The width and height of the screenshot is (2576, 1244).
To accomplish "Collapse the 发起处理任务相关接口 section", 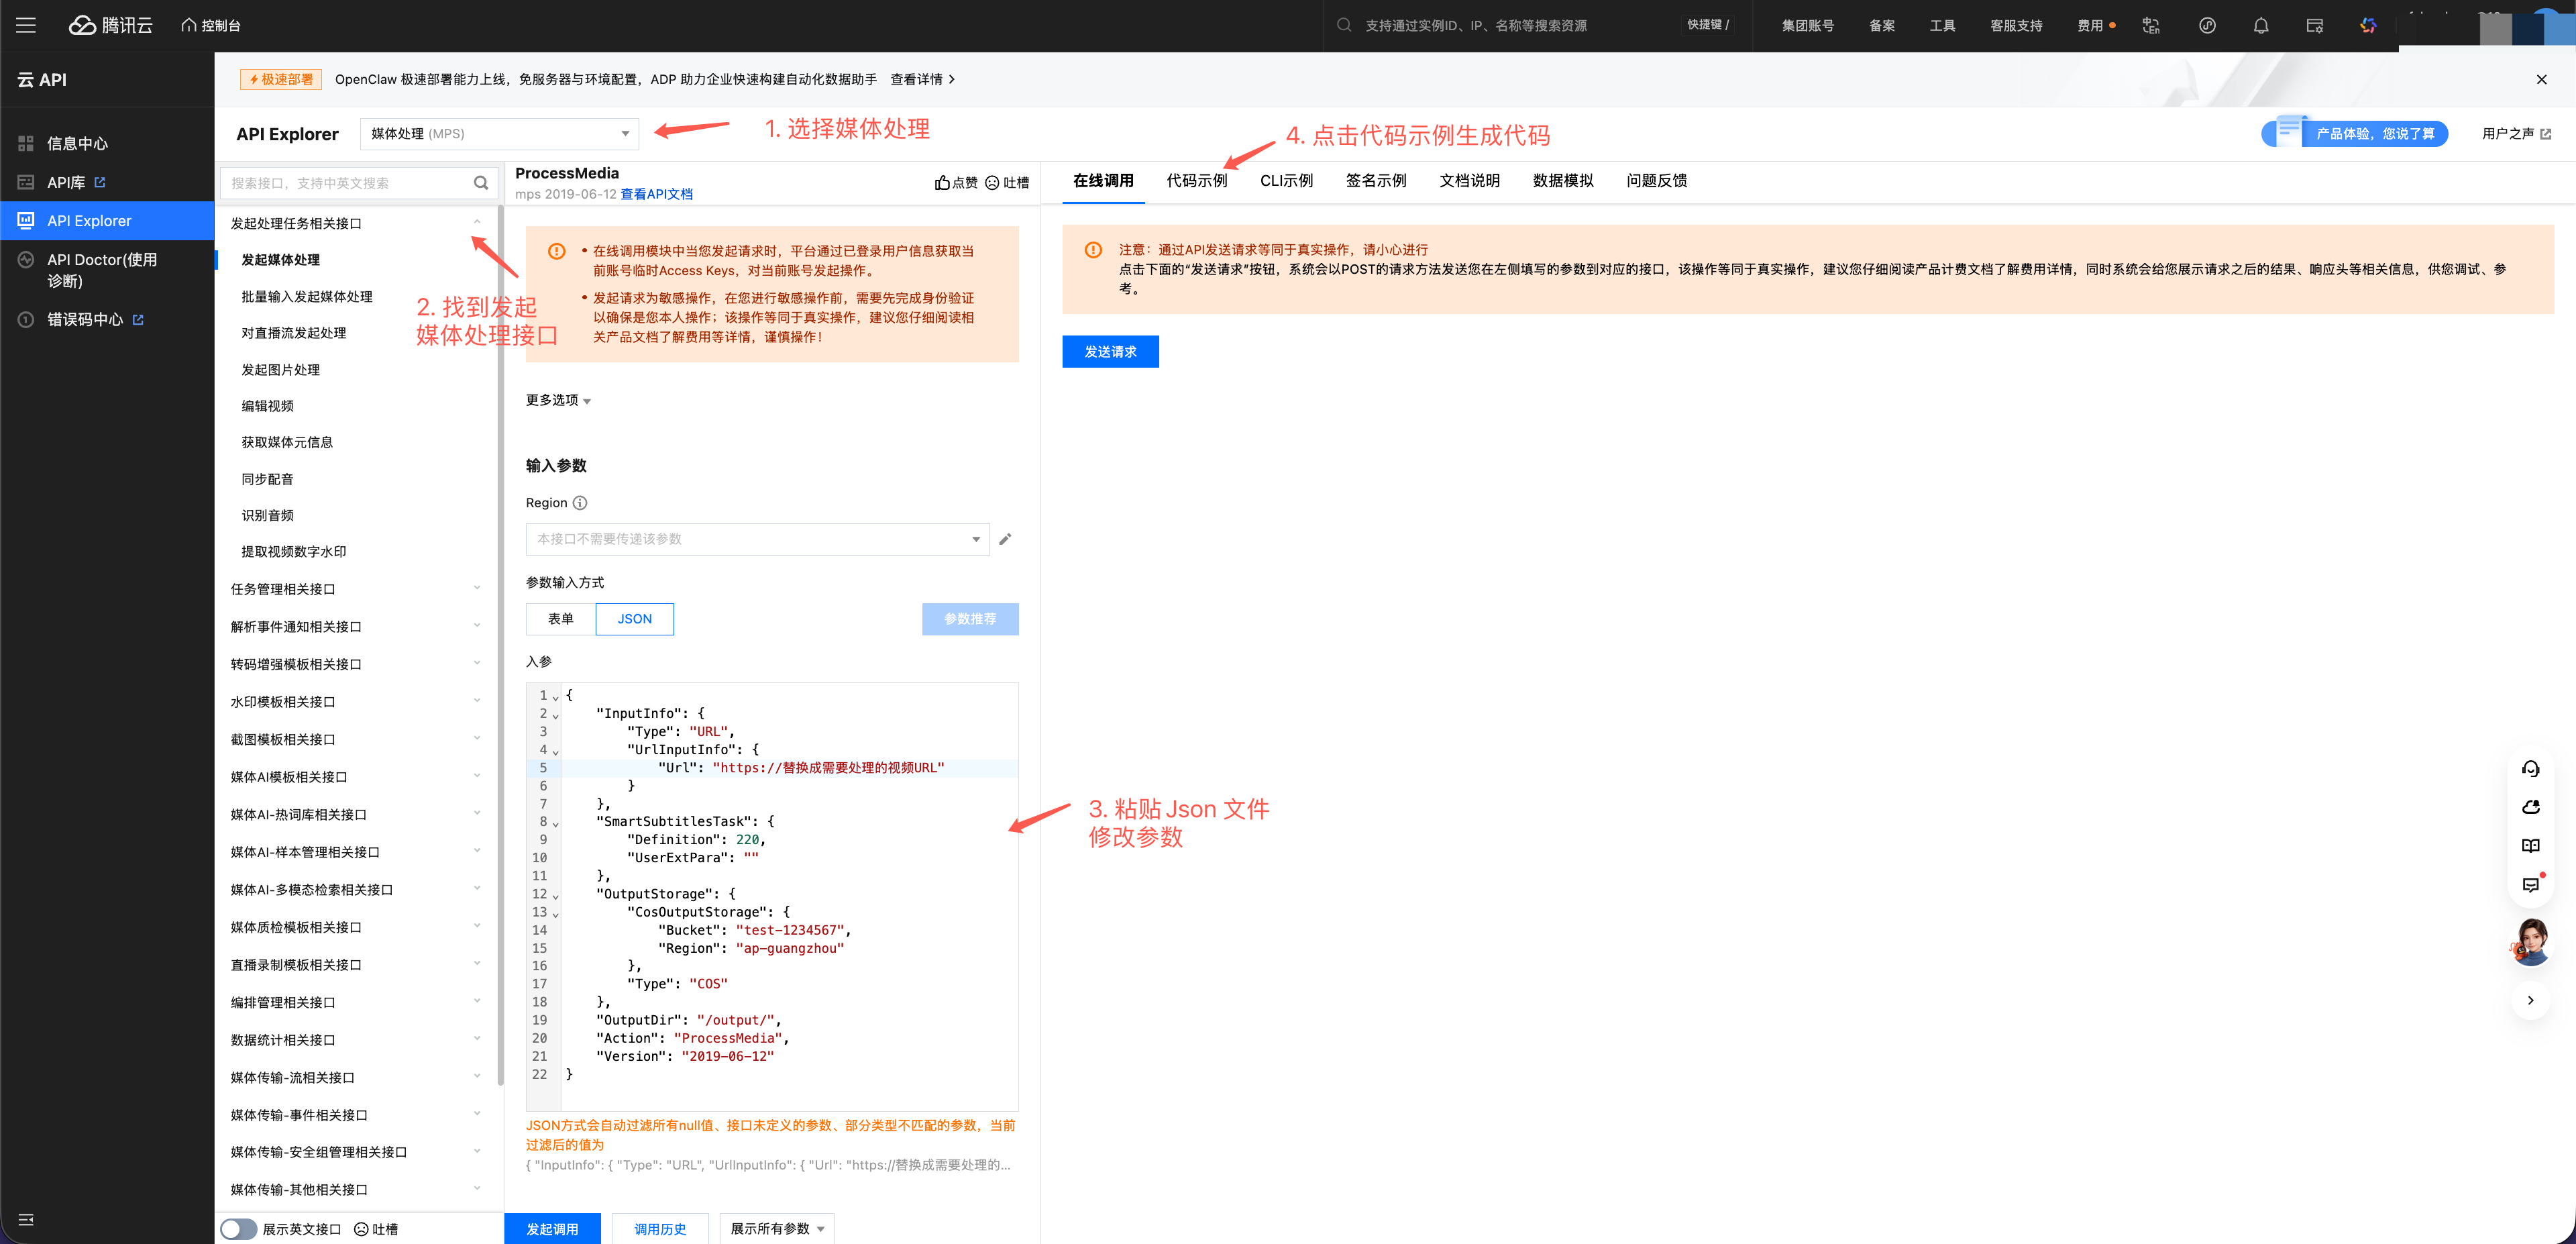I will [x=477, y=222].
